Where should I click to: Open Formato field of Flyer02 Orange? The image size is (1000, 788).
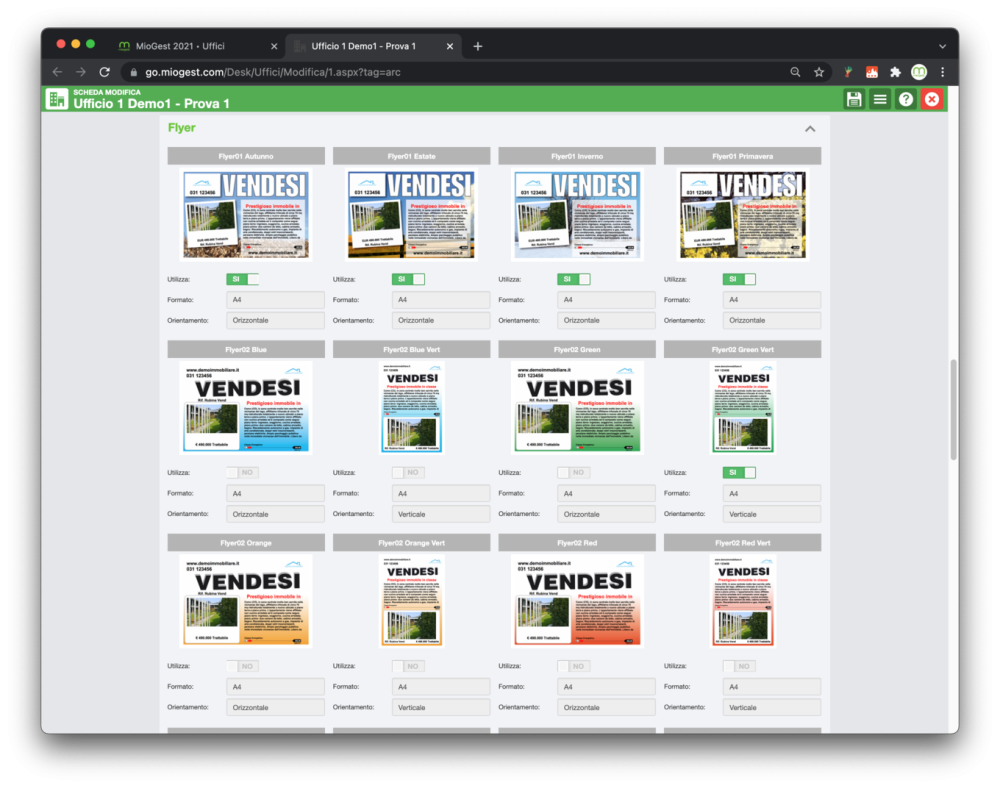pyautogui.click(x=276, y=687)
